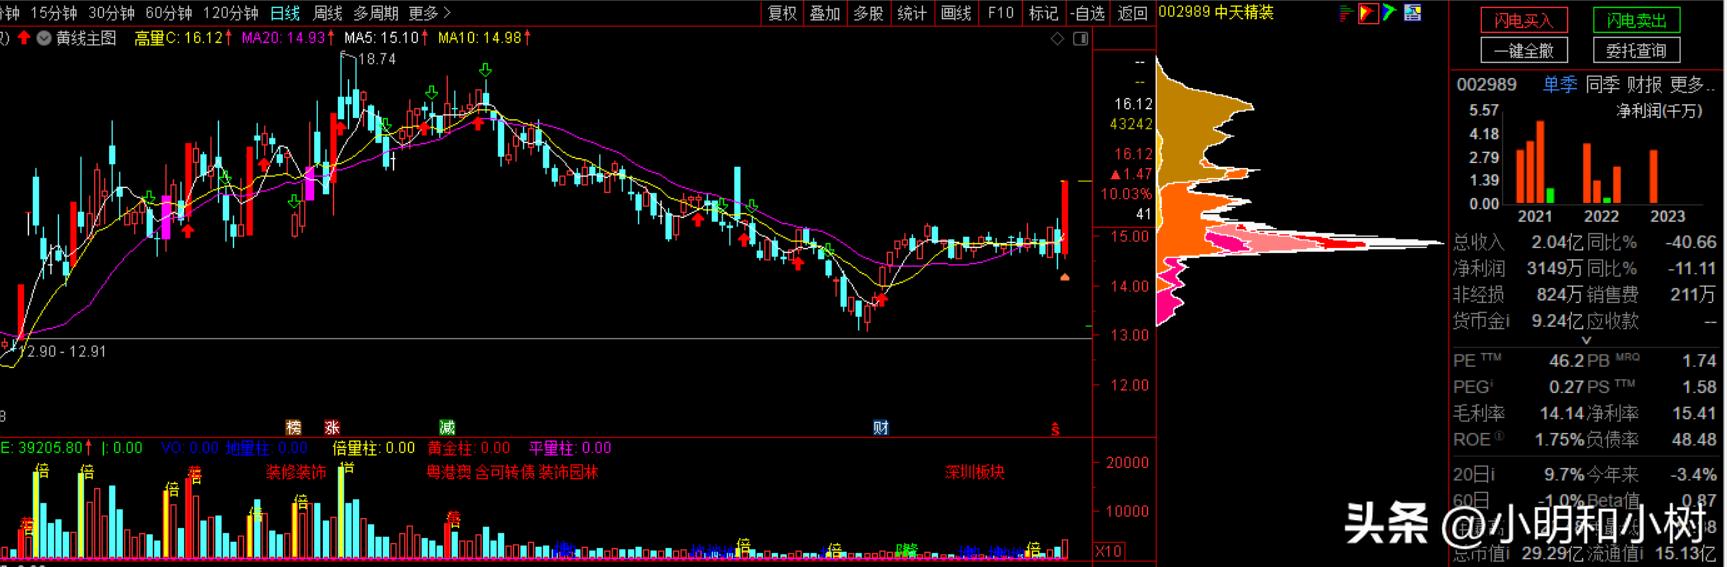Open the F10 company info

tap(1000, 13)
